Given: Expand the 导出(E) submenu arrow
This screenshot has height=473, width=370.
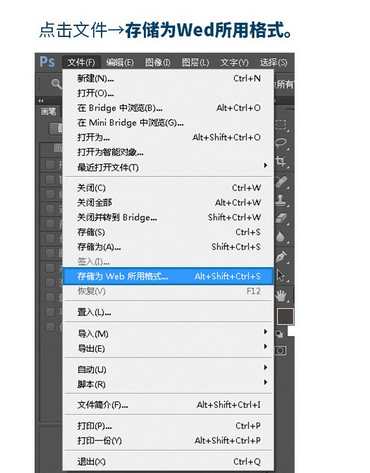Looking at the screenshot, I should click(x=265, y=346).
